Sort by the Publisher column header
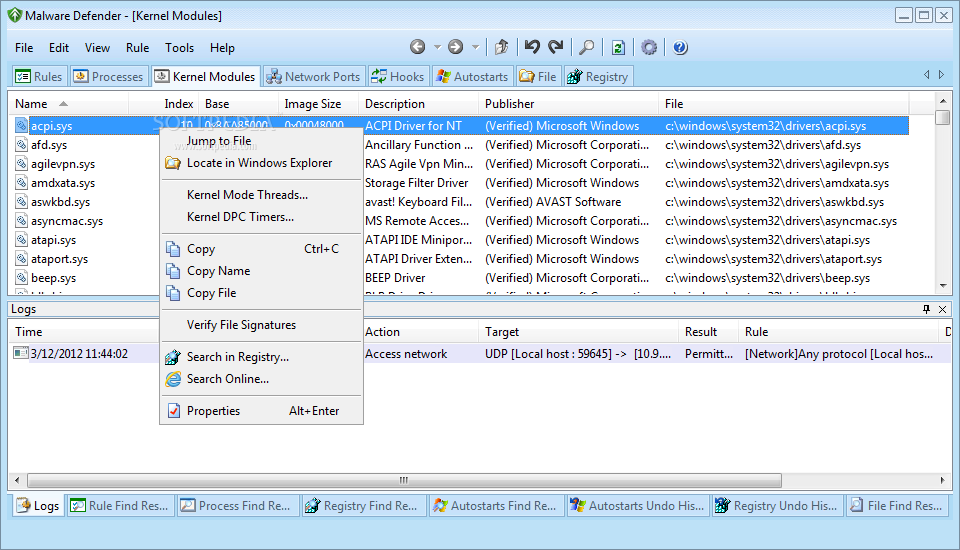The width and height of the screenshot is (960, 550). pos(569,104)
